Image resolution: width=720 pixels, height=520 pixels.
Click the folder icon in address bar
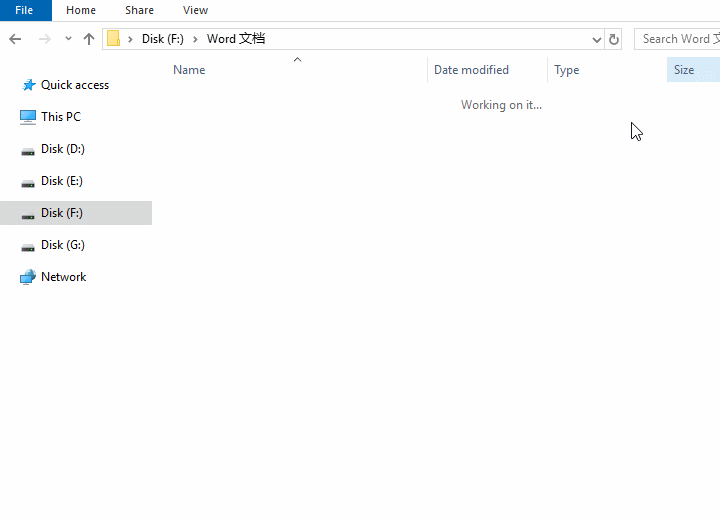[113, 39]
